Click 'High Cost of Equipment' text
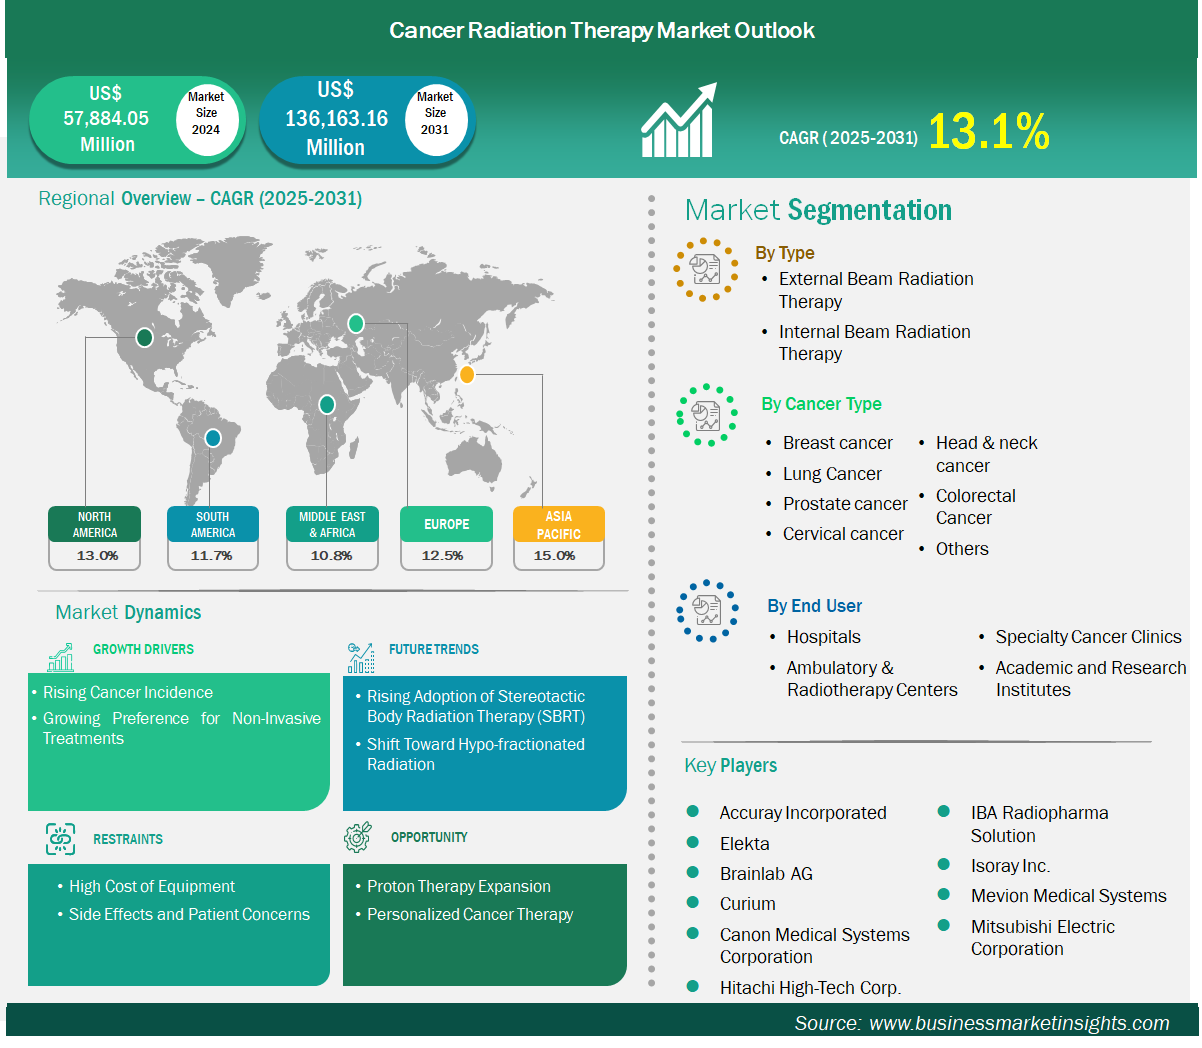 [152, 886]
